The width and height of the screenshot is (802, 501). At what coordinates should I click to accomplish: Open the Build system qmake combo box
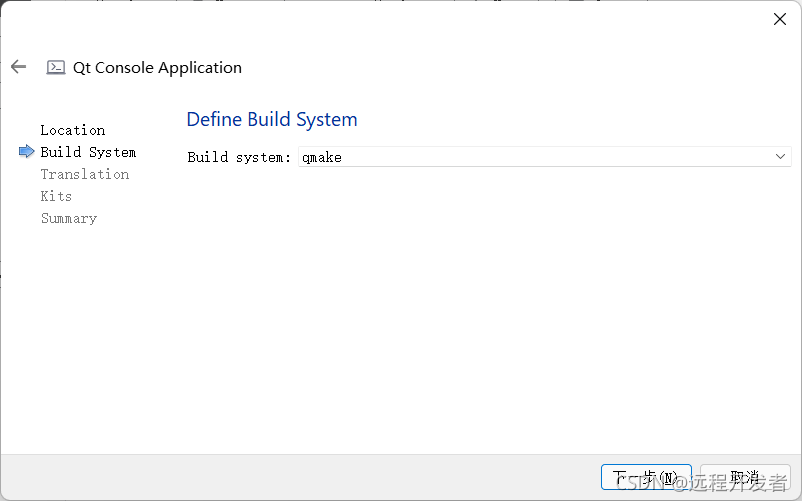[x=544, y=157]
